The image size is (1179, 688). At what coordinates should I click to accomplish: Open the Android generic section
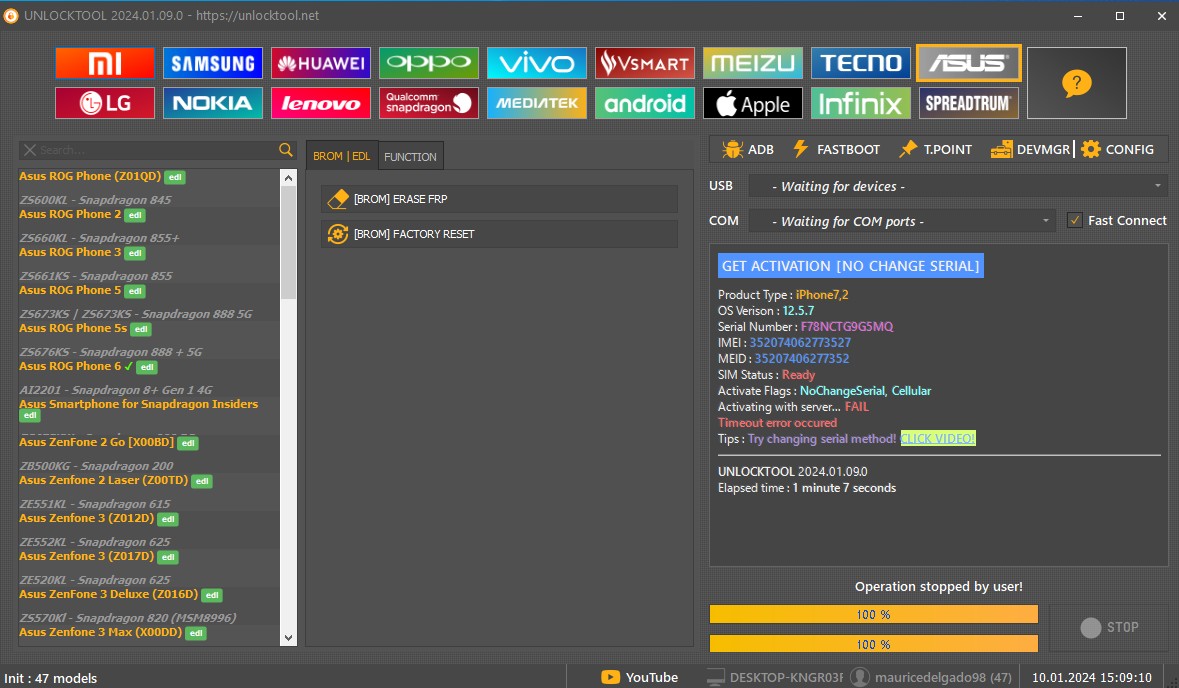click(x=645, y=103)
